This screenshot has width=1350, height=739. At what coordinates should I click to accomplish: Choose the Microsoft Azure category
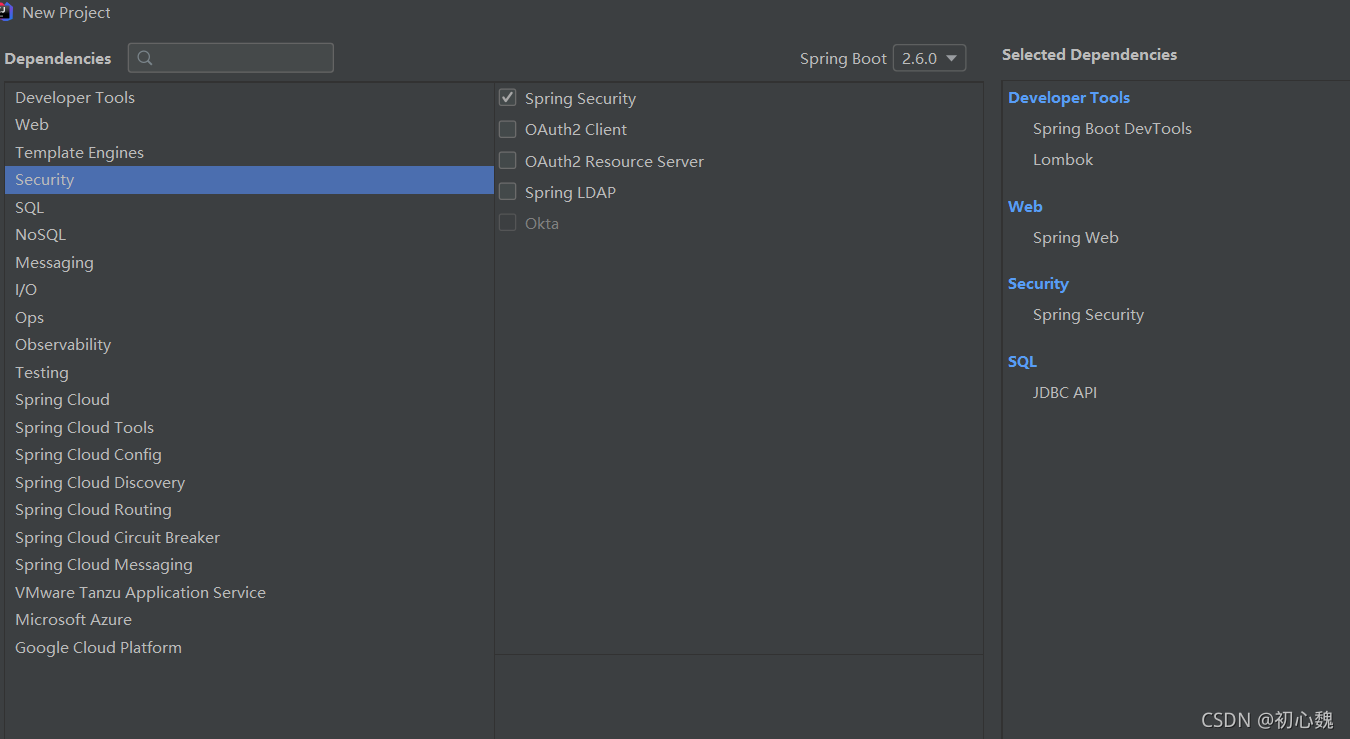[249, 620]
